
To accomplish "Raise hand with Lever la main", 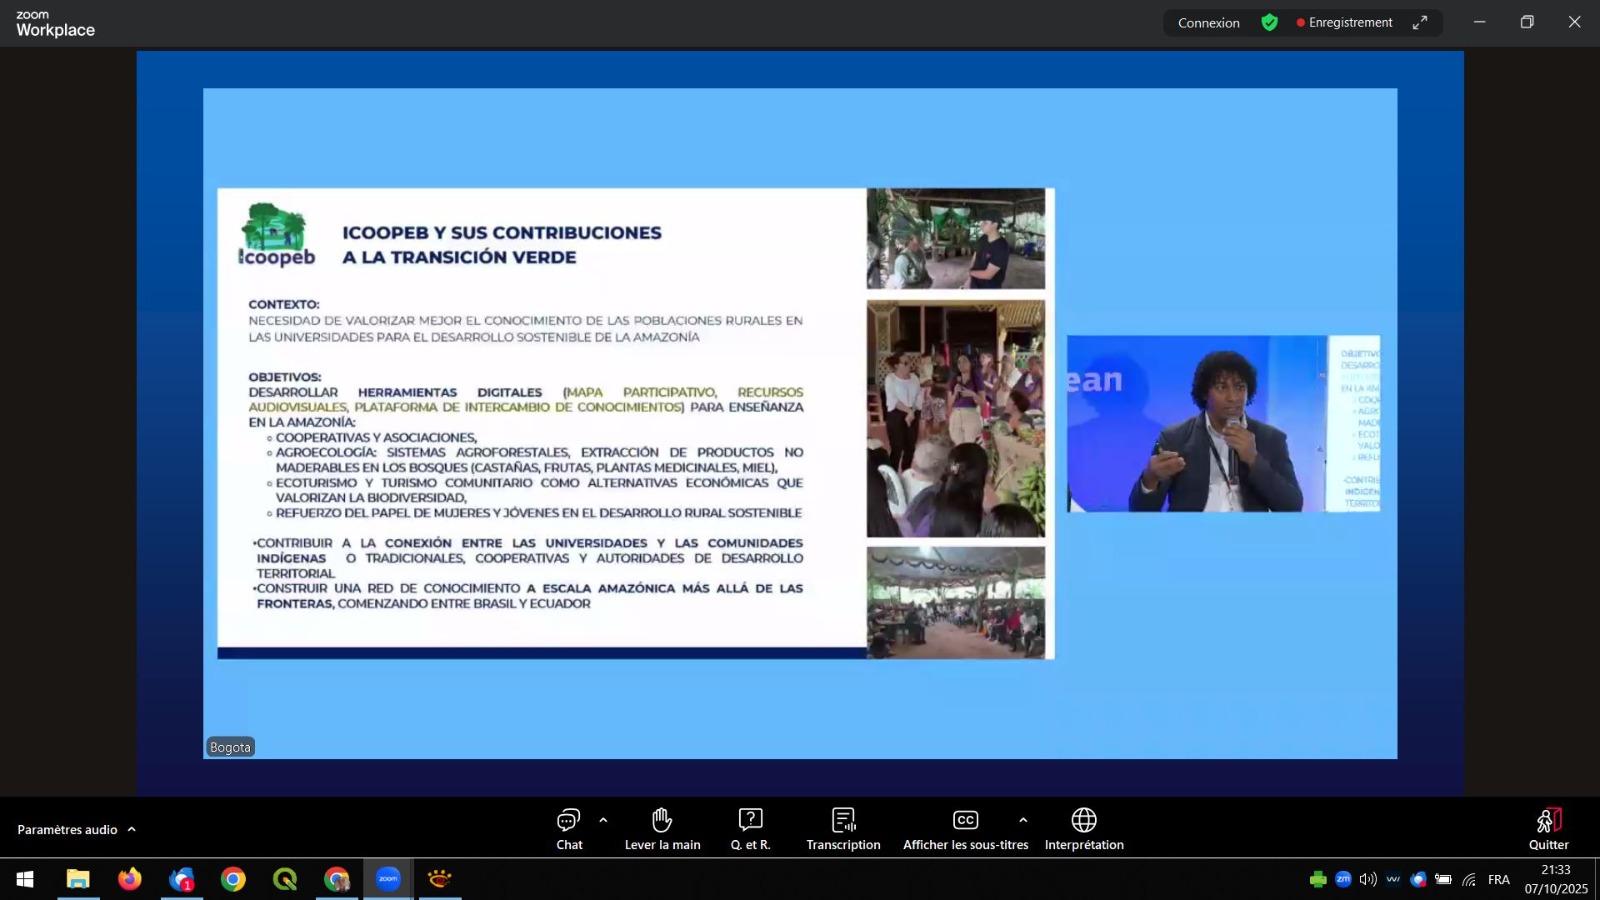I will click(662, 828).
